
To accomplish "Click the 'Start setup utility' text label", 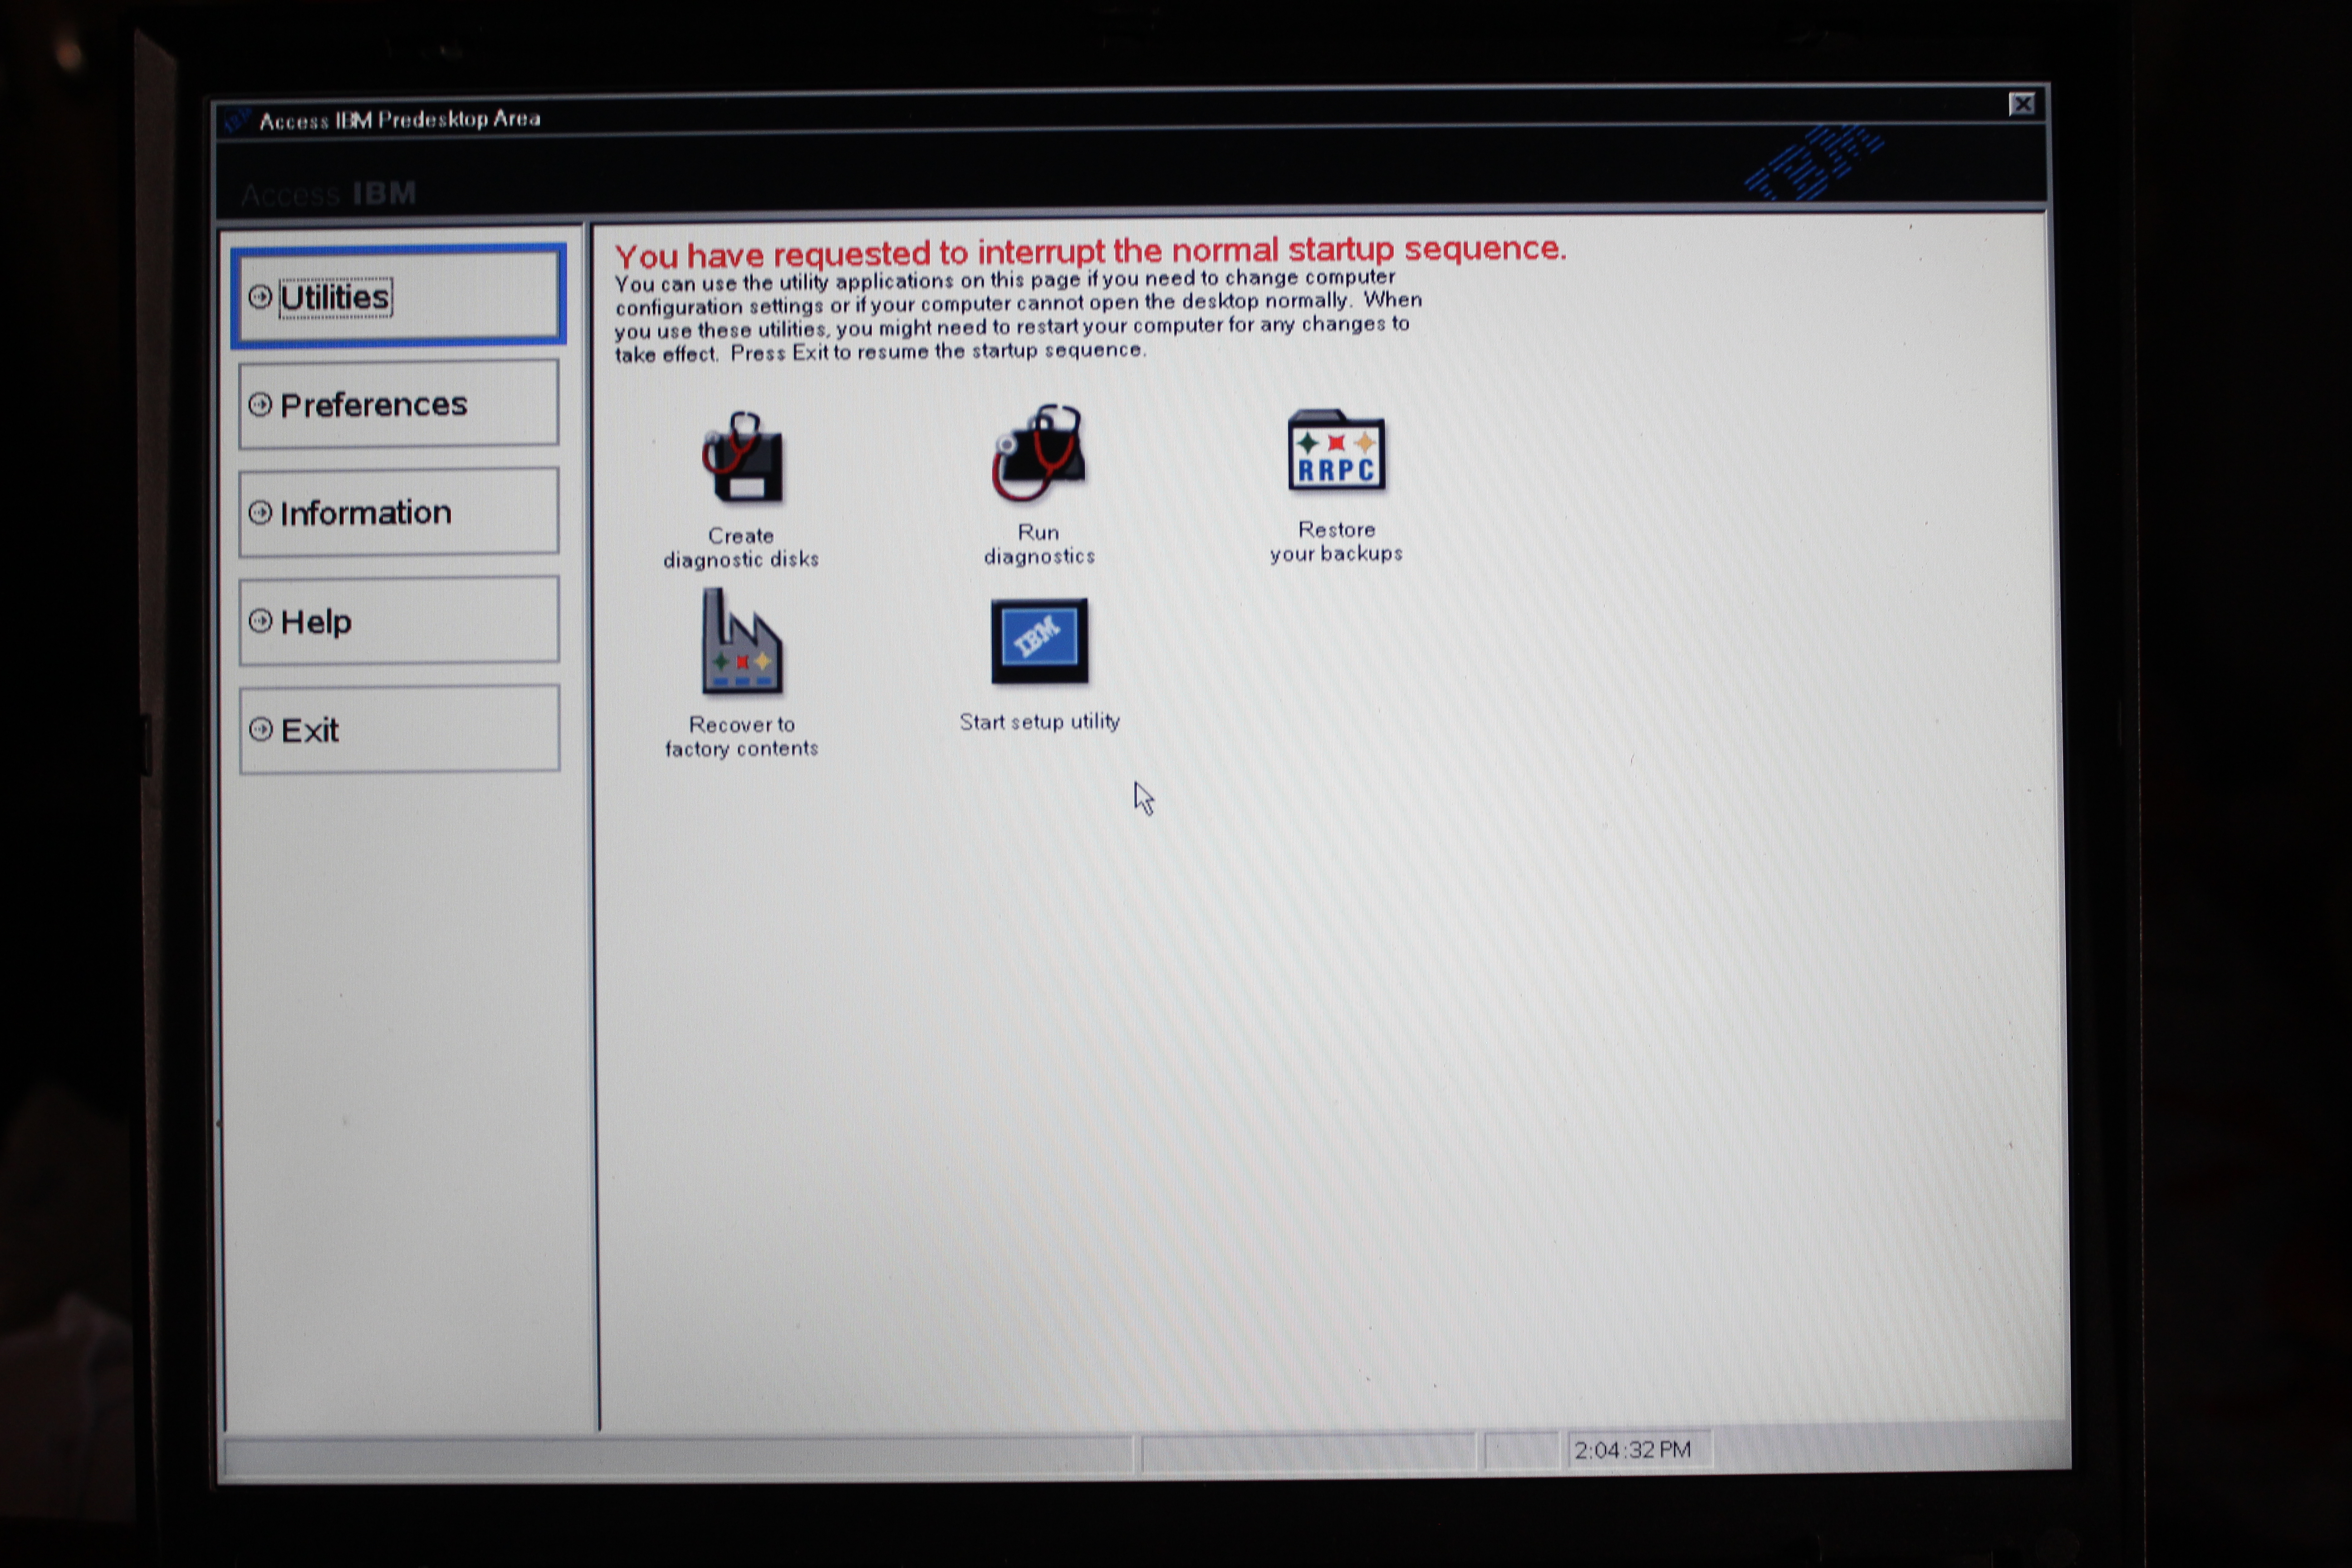I will tap(1039, 722).
